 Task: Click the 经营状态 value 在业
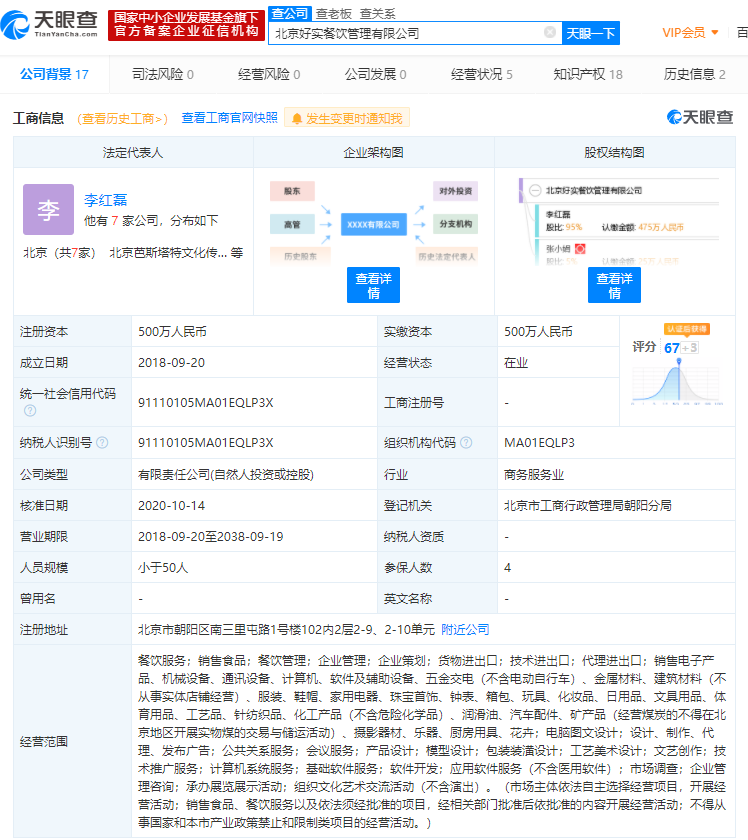(516, 363)
